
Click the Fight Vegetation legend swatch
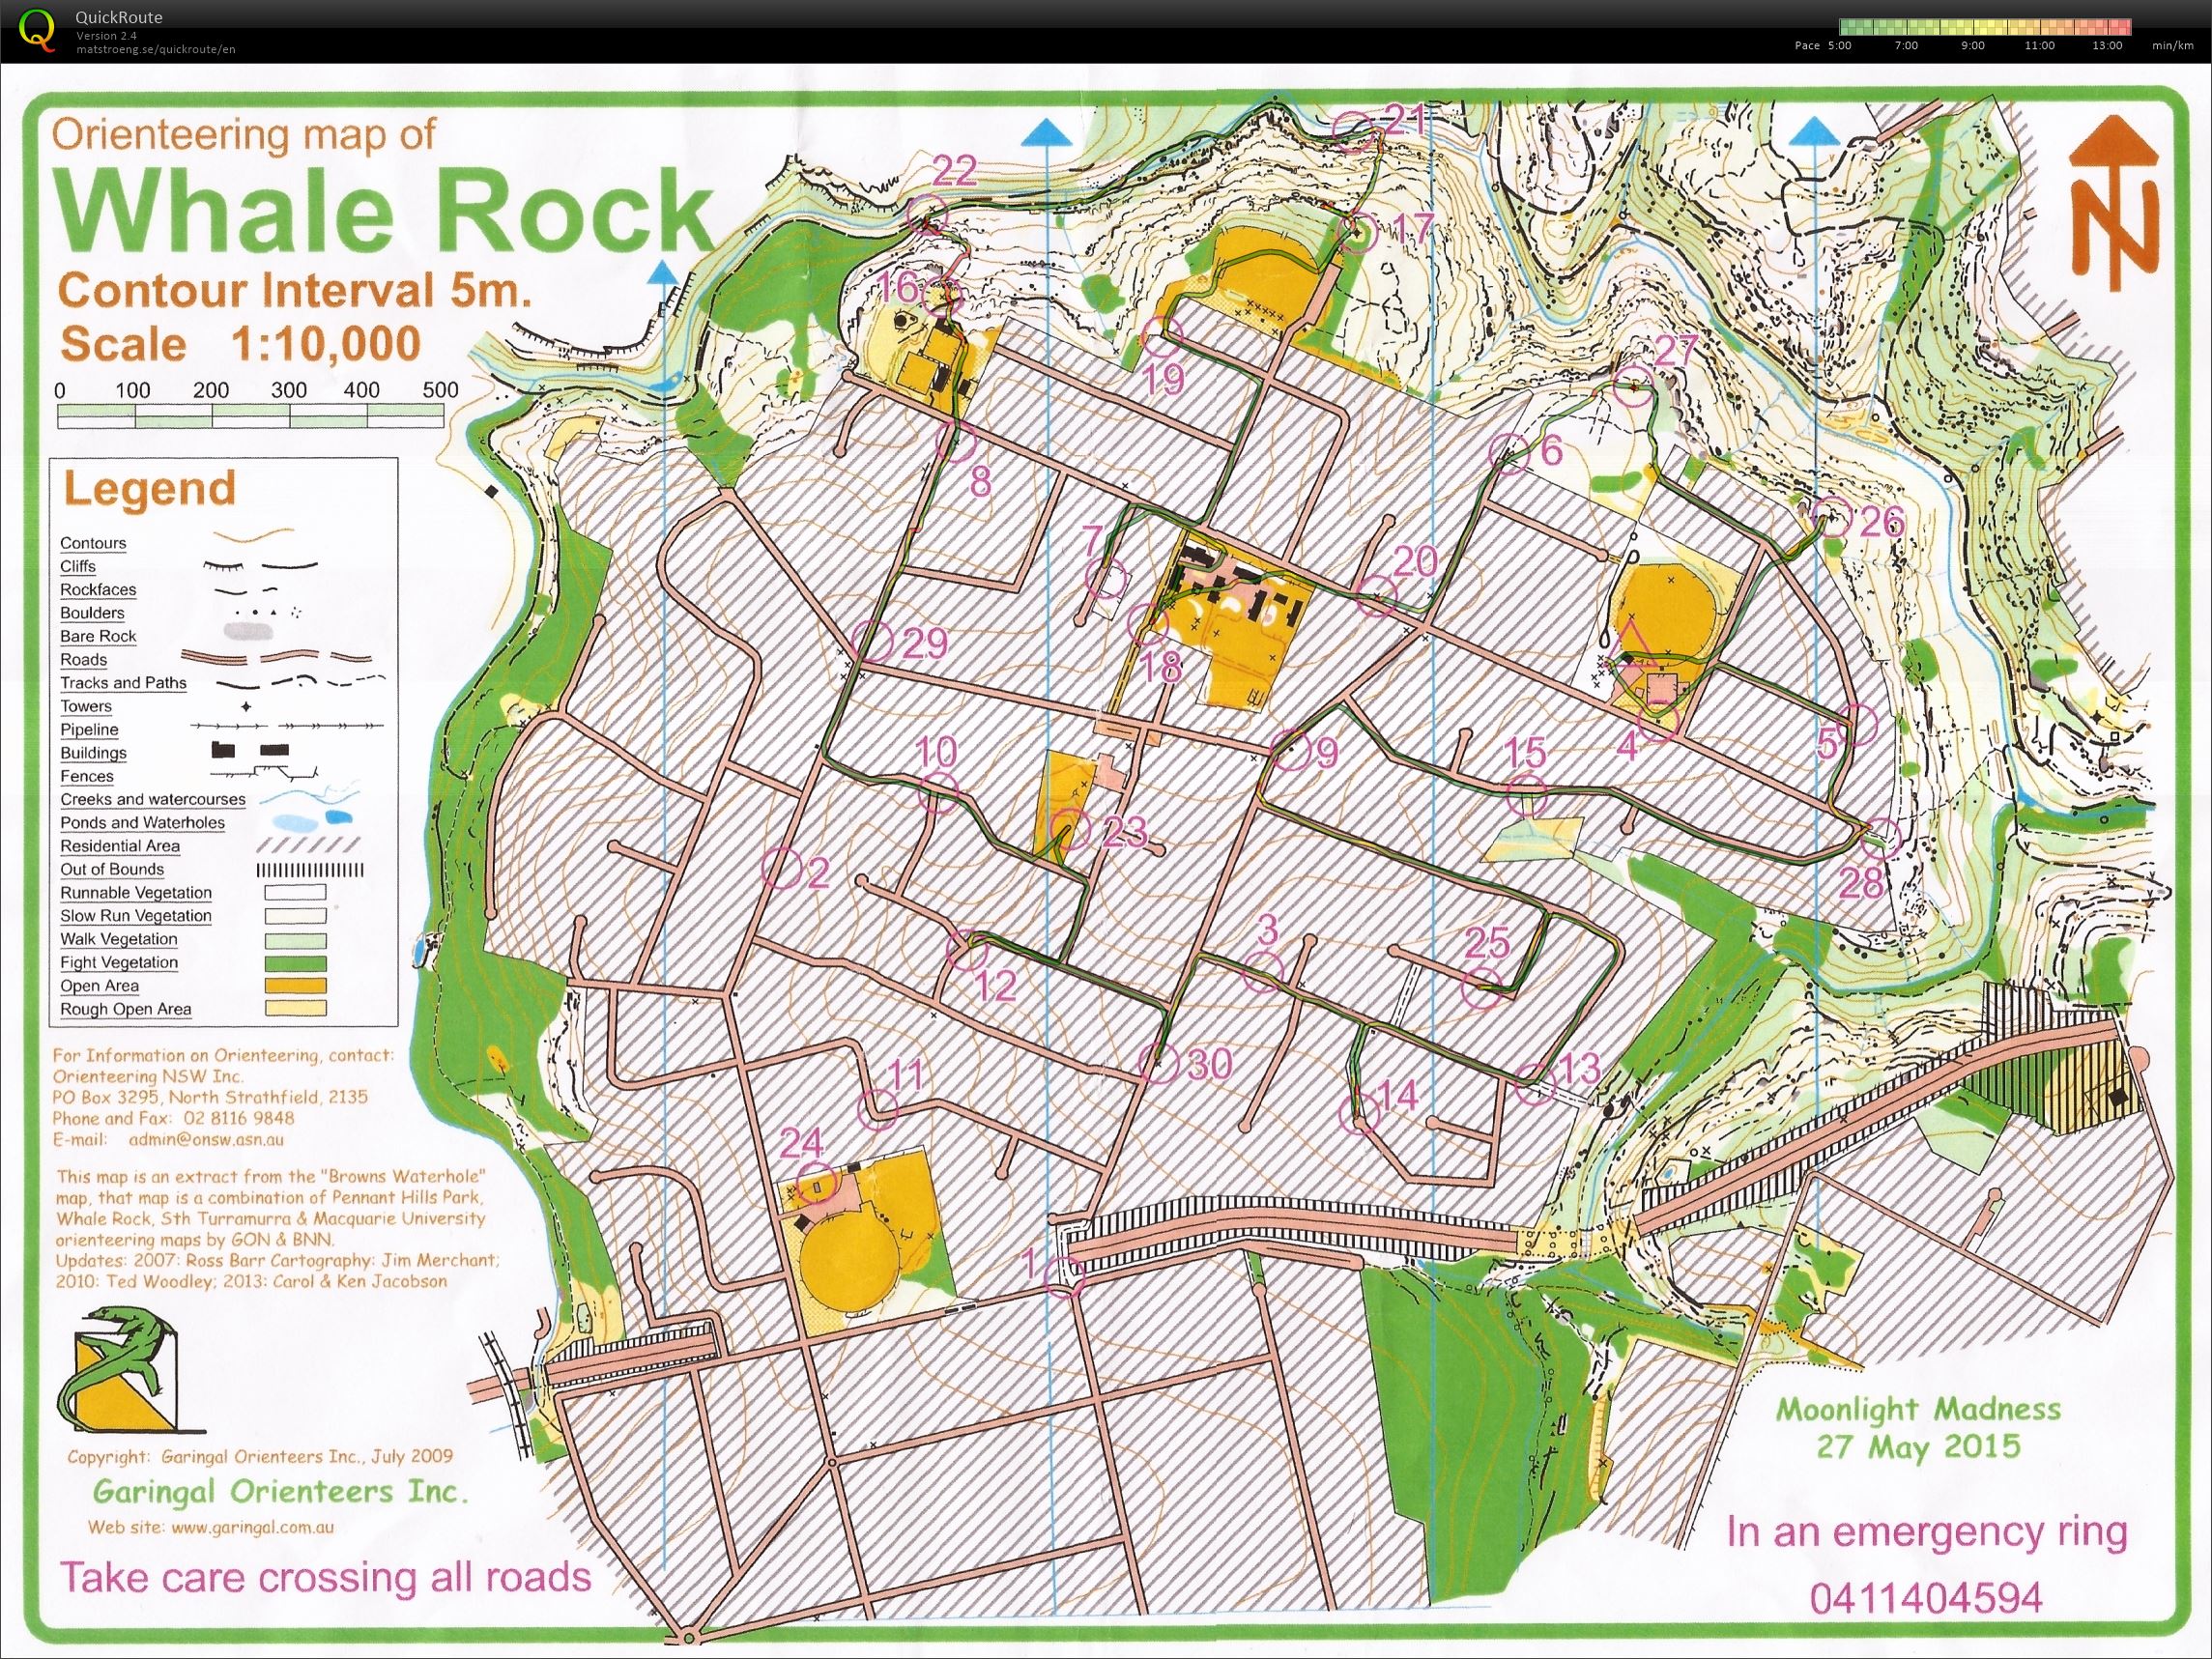click(x=295, y=963)
